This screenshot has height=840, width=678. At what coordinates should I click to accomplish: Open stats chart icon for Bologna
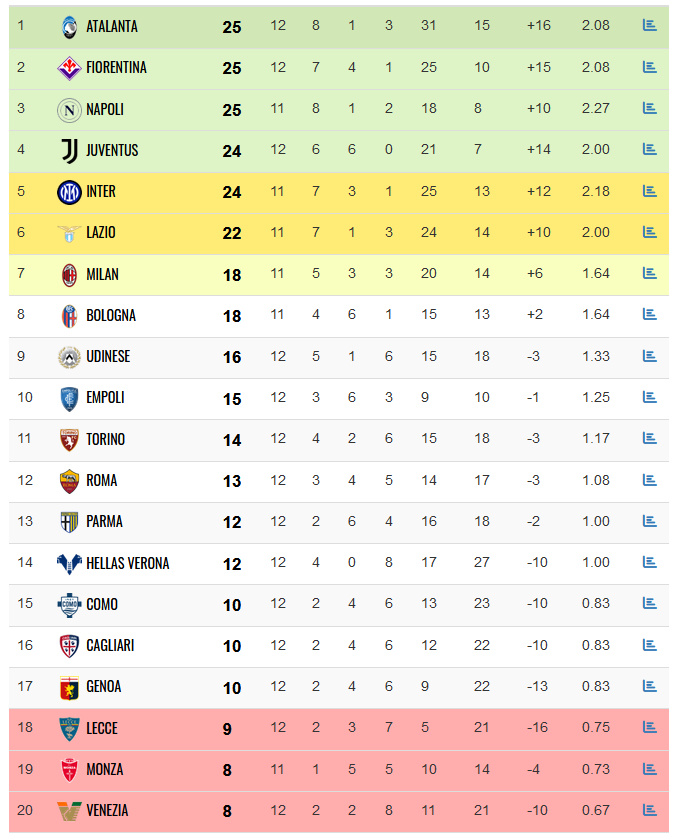649,315
